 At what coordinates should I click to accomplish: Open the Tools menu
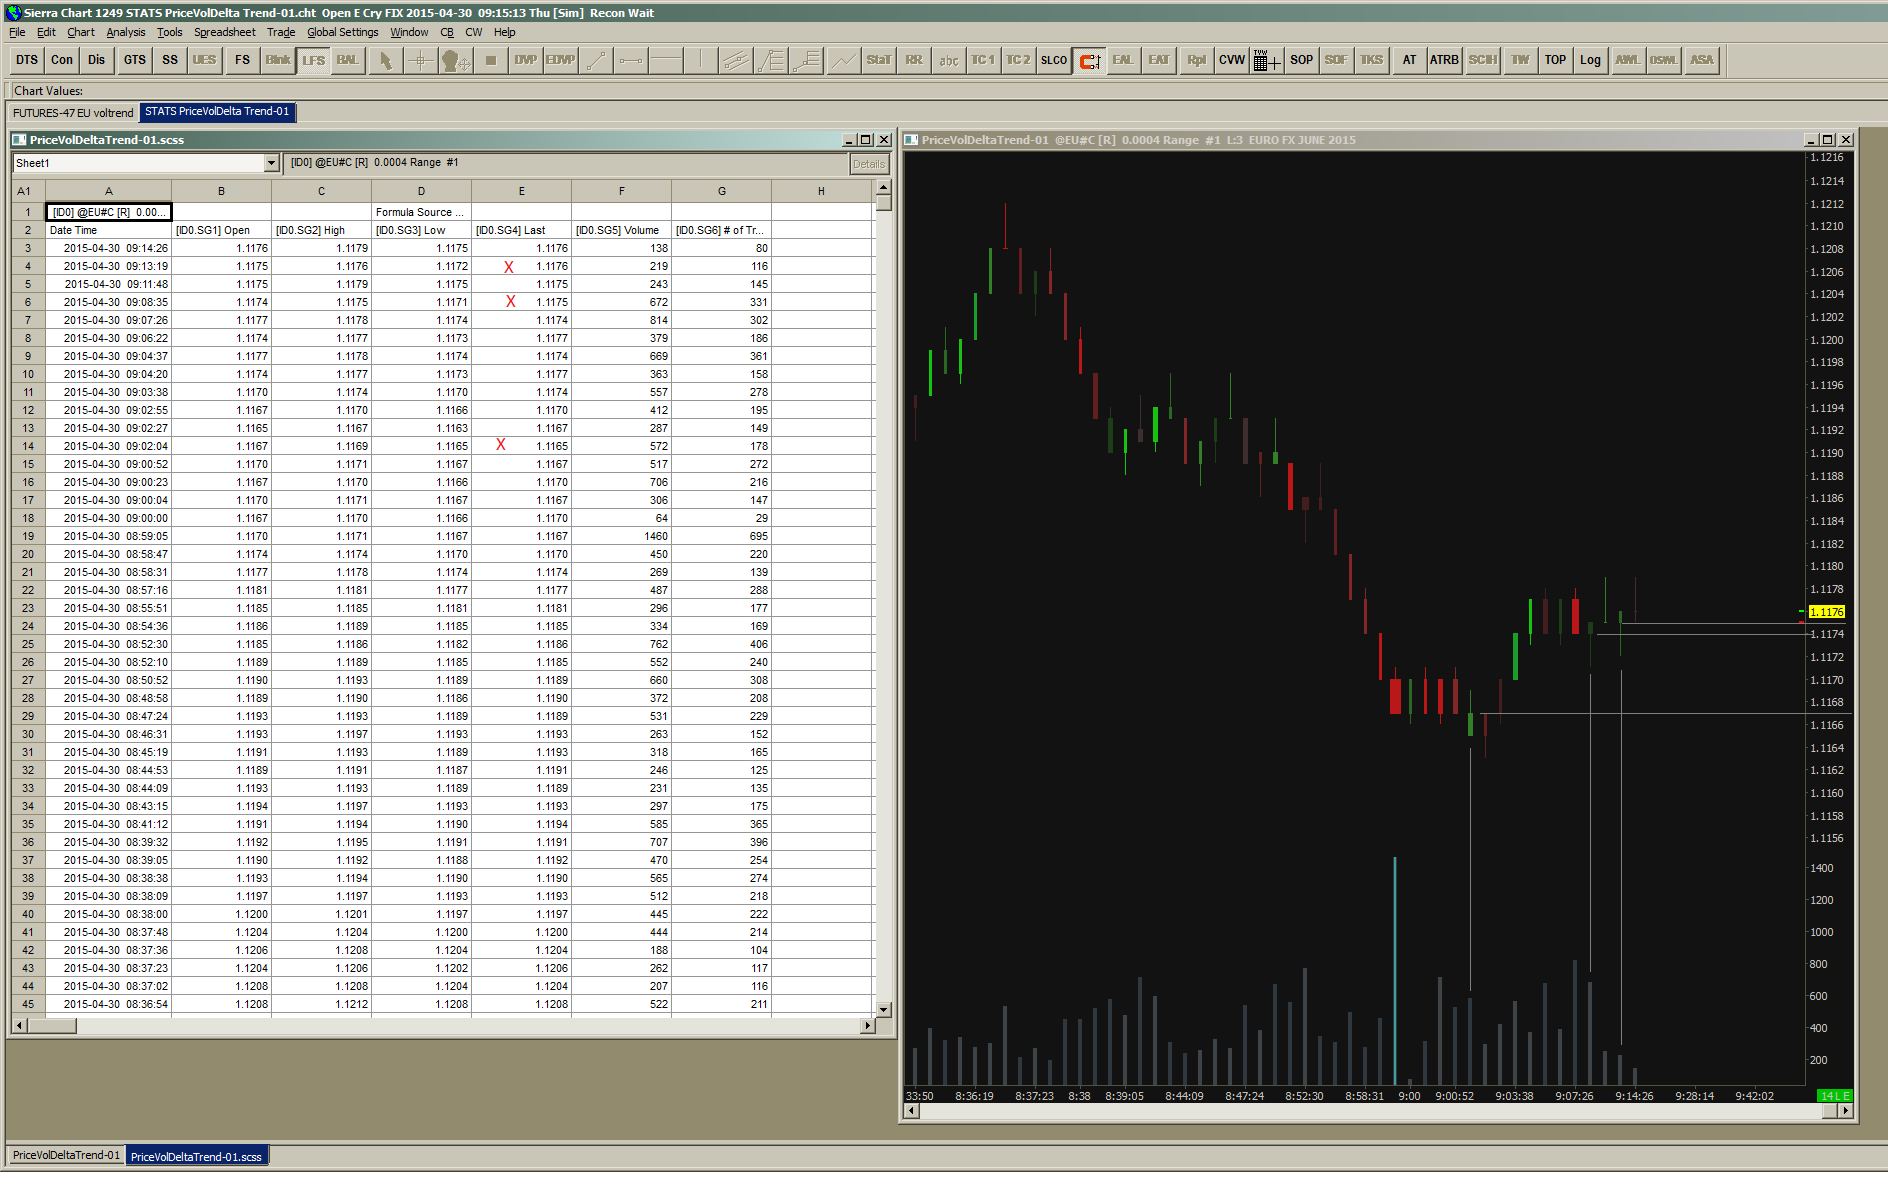coord(170,32)
